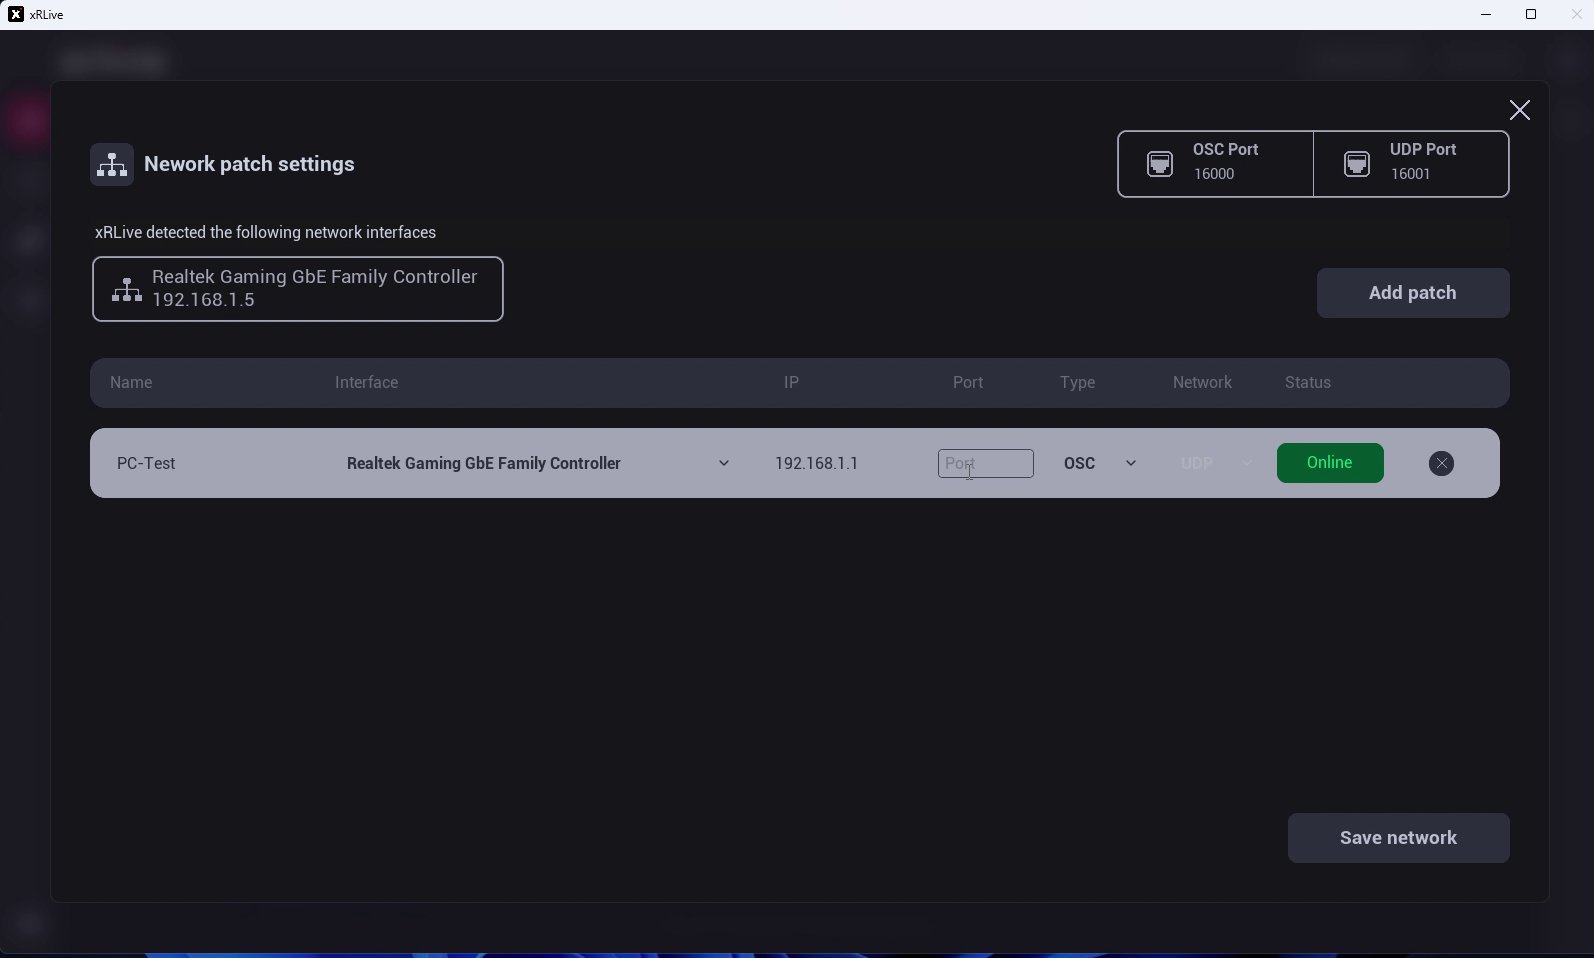Open the disabled UDP network dropdown
This screenshot has width=1594, height=958.
click(x=1216, y=463)
